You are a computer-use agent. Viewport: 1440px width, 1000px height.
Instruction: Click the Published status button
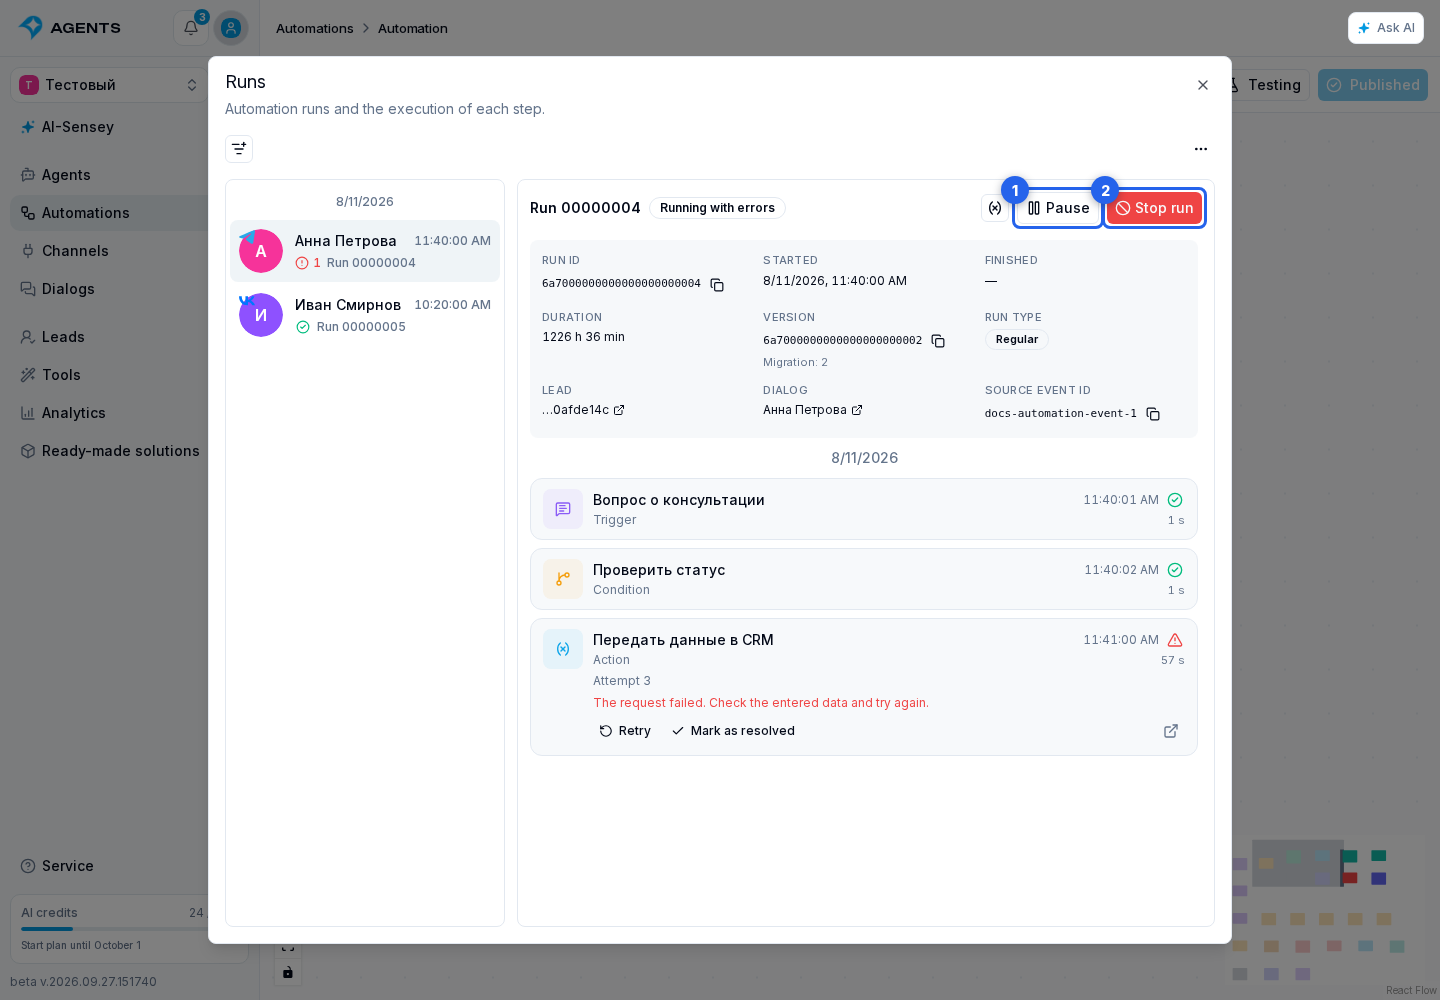tap(1373, 85)
